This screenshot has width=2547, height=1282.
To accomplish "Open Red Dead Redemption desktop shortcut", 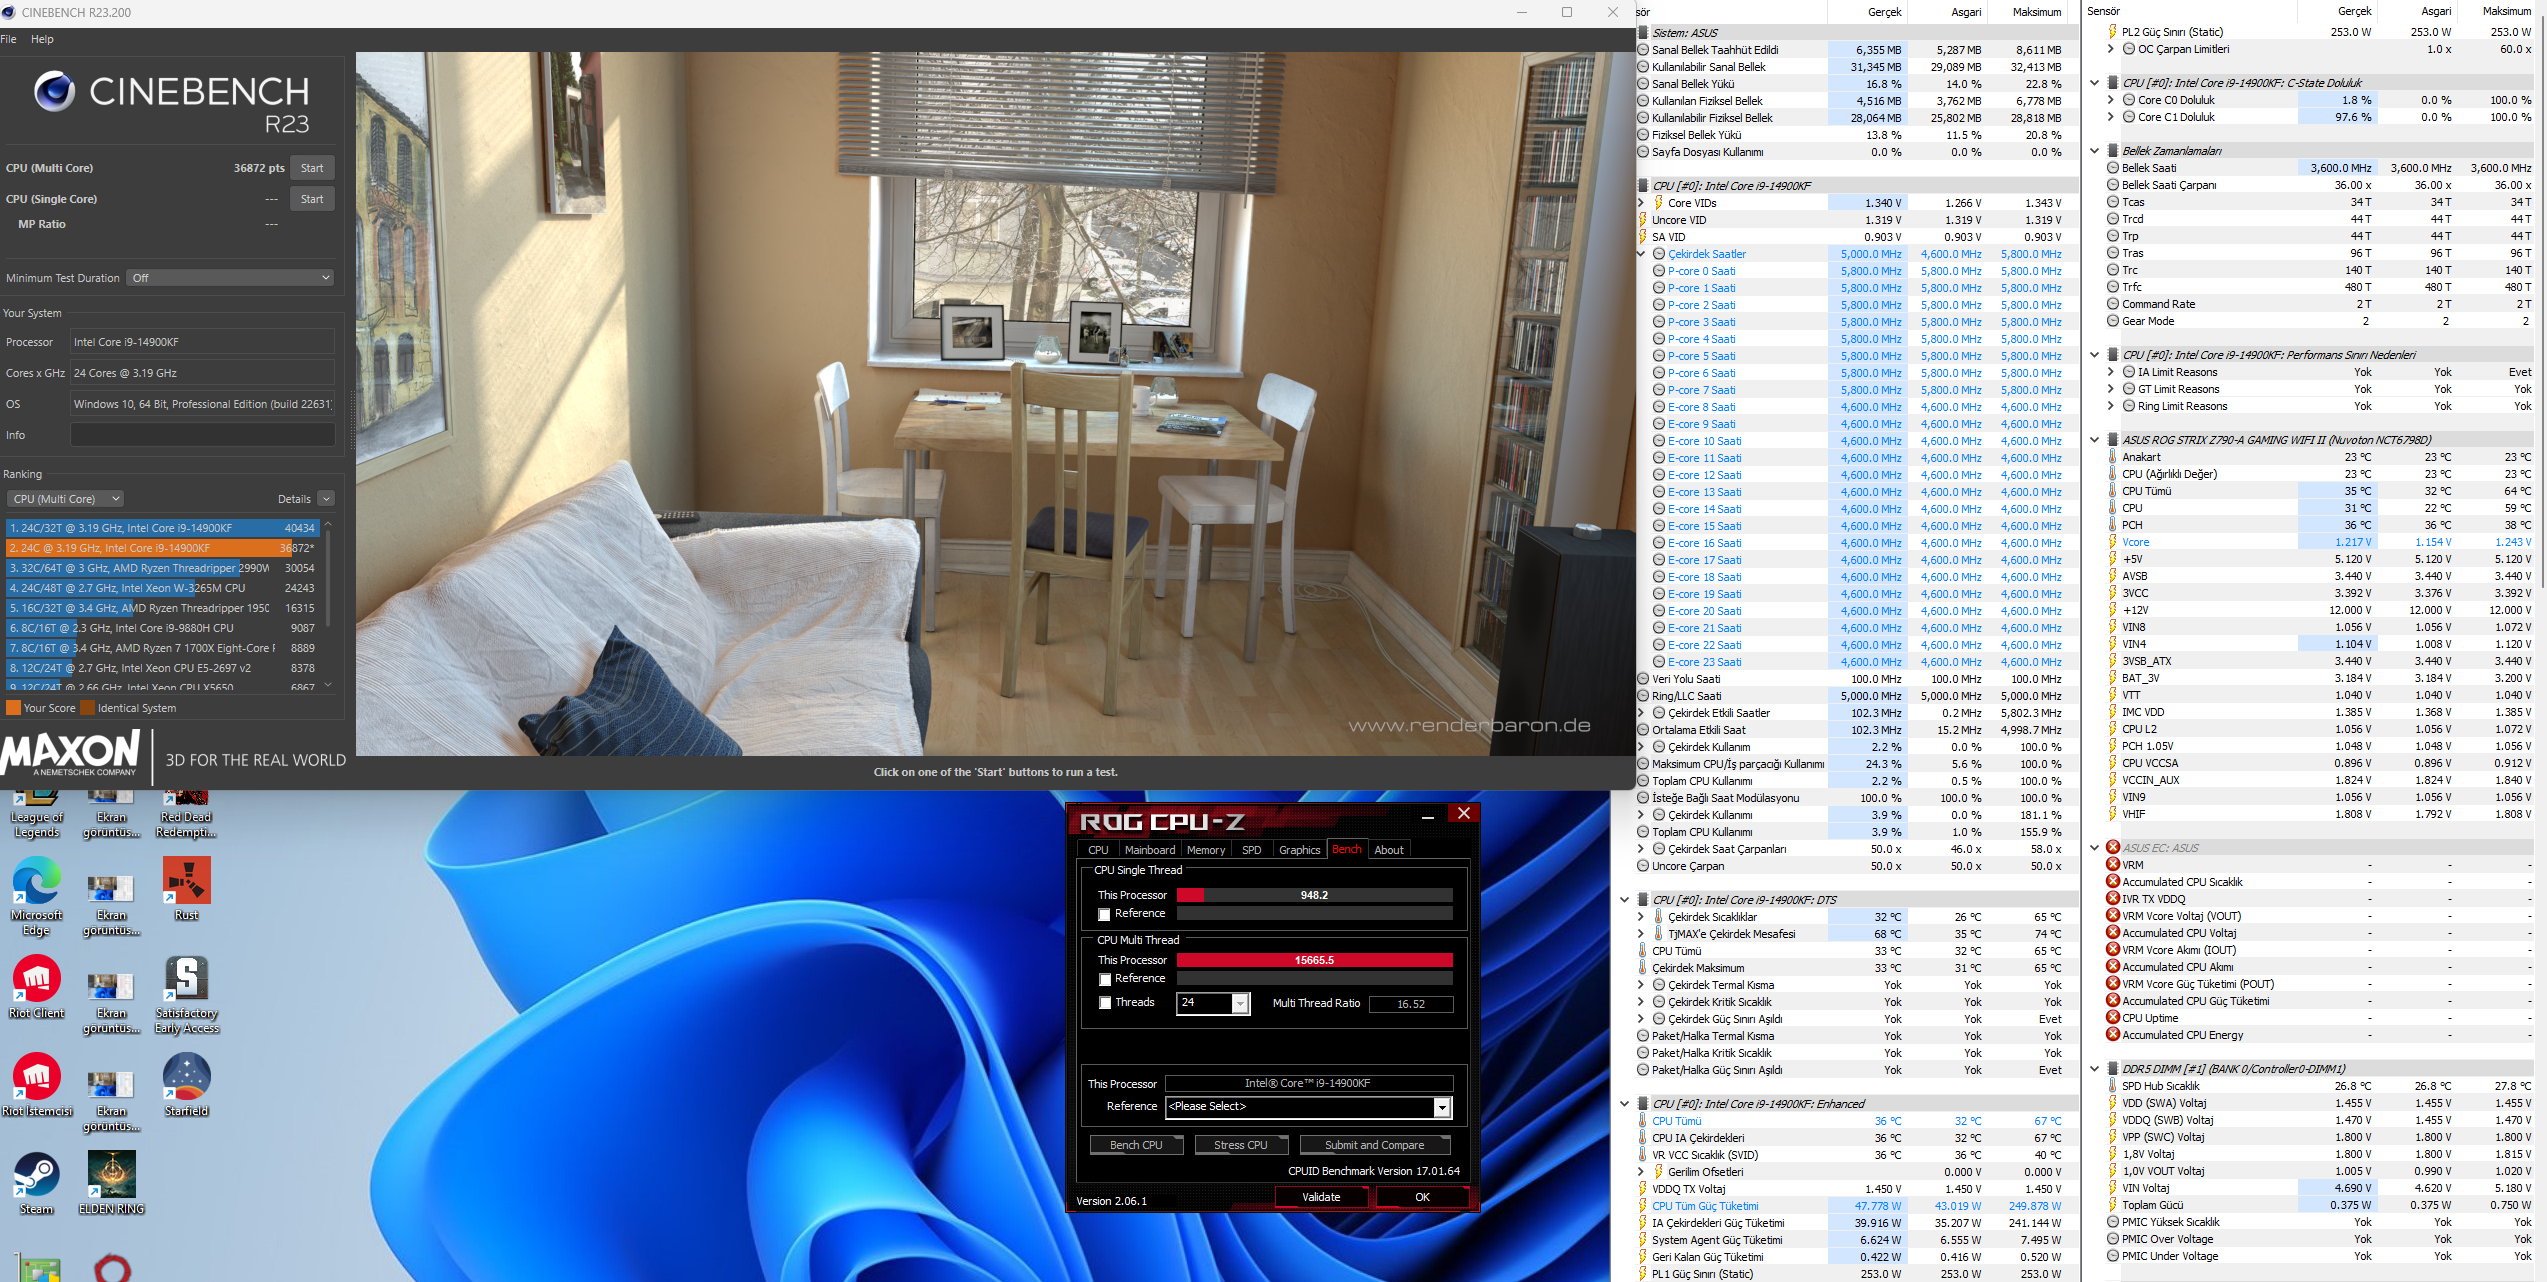I will pos(187,813).
